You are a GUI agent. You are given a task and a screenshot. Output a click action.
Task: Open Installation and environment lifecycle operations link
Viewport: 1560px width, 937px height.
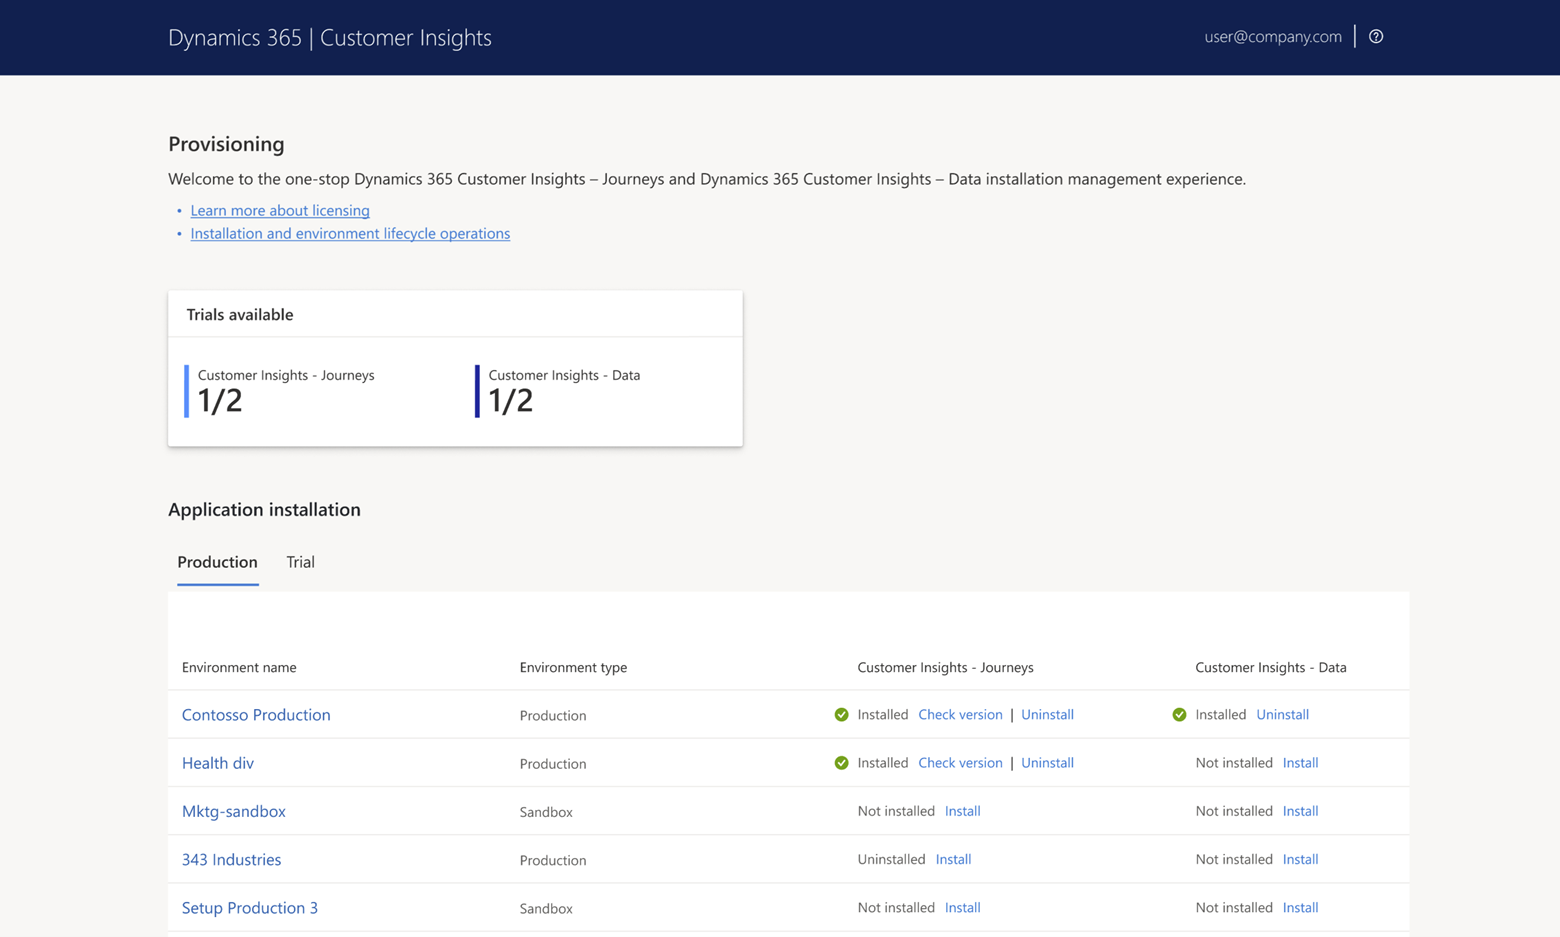350,233
